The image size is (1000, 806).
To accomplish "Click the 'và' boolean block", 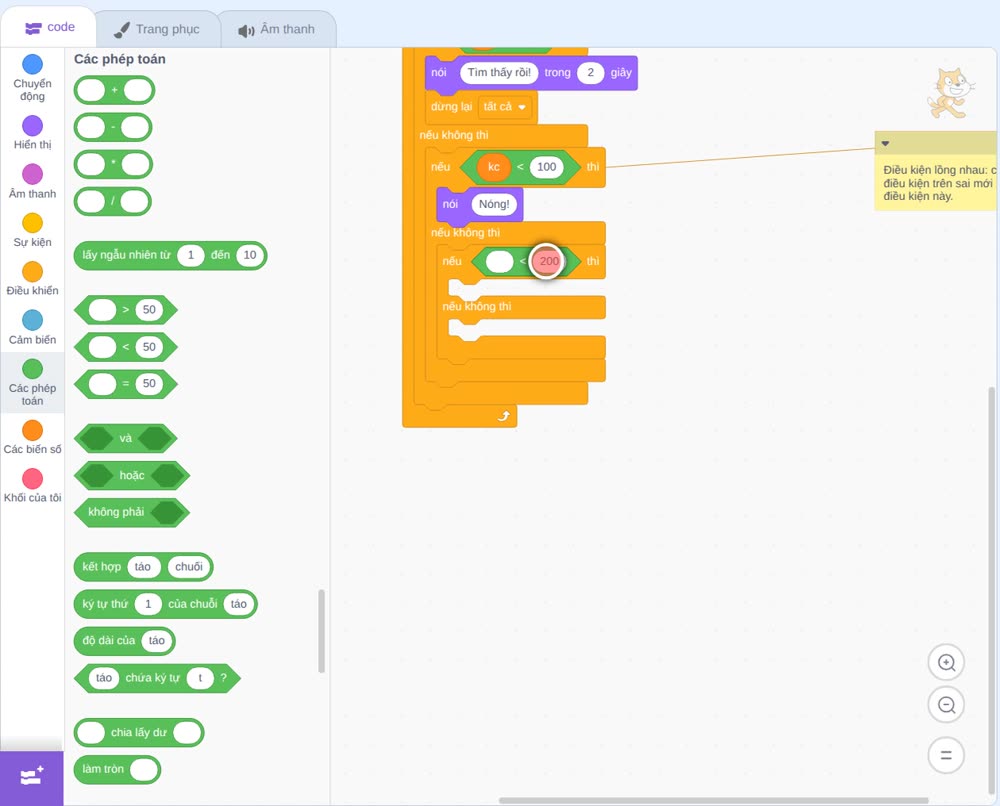I will coord(126,439).
